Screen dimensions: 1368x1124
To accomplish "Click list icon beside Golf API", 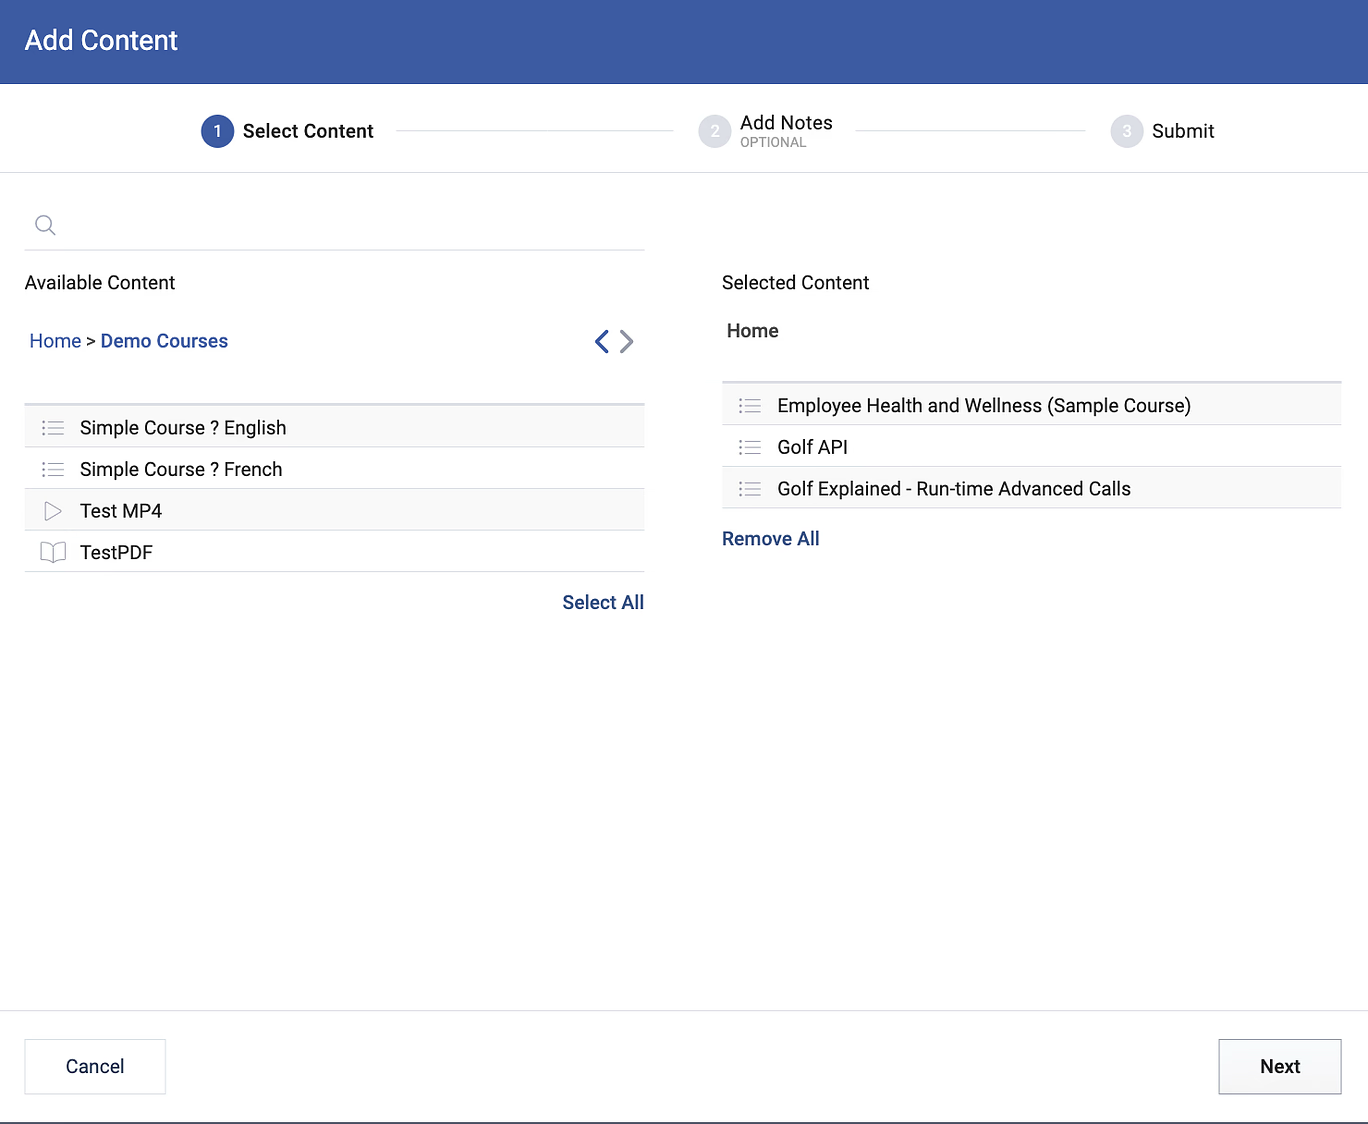I will [x=750, y=447].
